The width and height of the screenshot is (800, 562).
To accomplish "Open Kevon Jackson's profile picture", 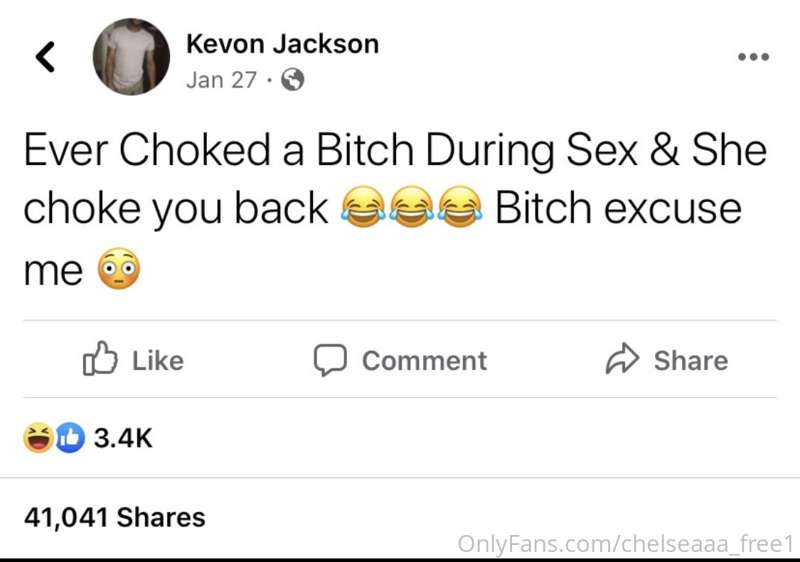I will click(x=131, y=57).
